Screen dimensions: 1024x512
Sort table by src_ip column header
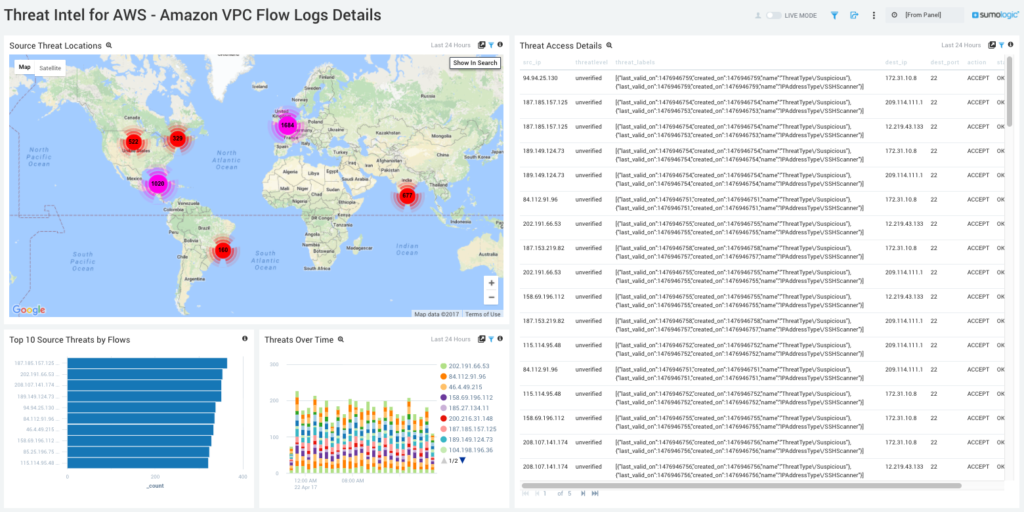532,63
